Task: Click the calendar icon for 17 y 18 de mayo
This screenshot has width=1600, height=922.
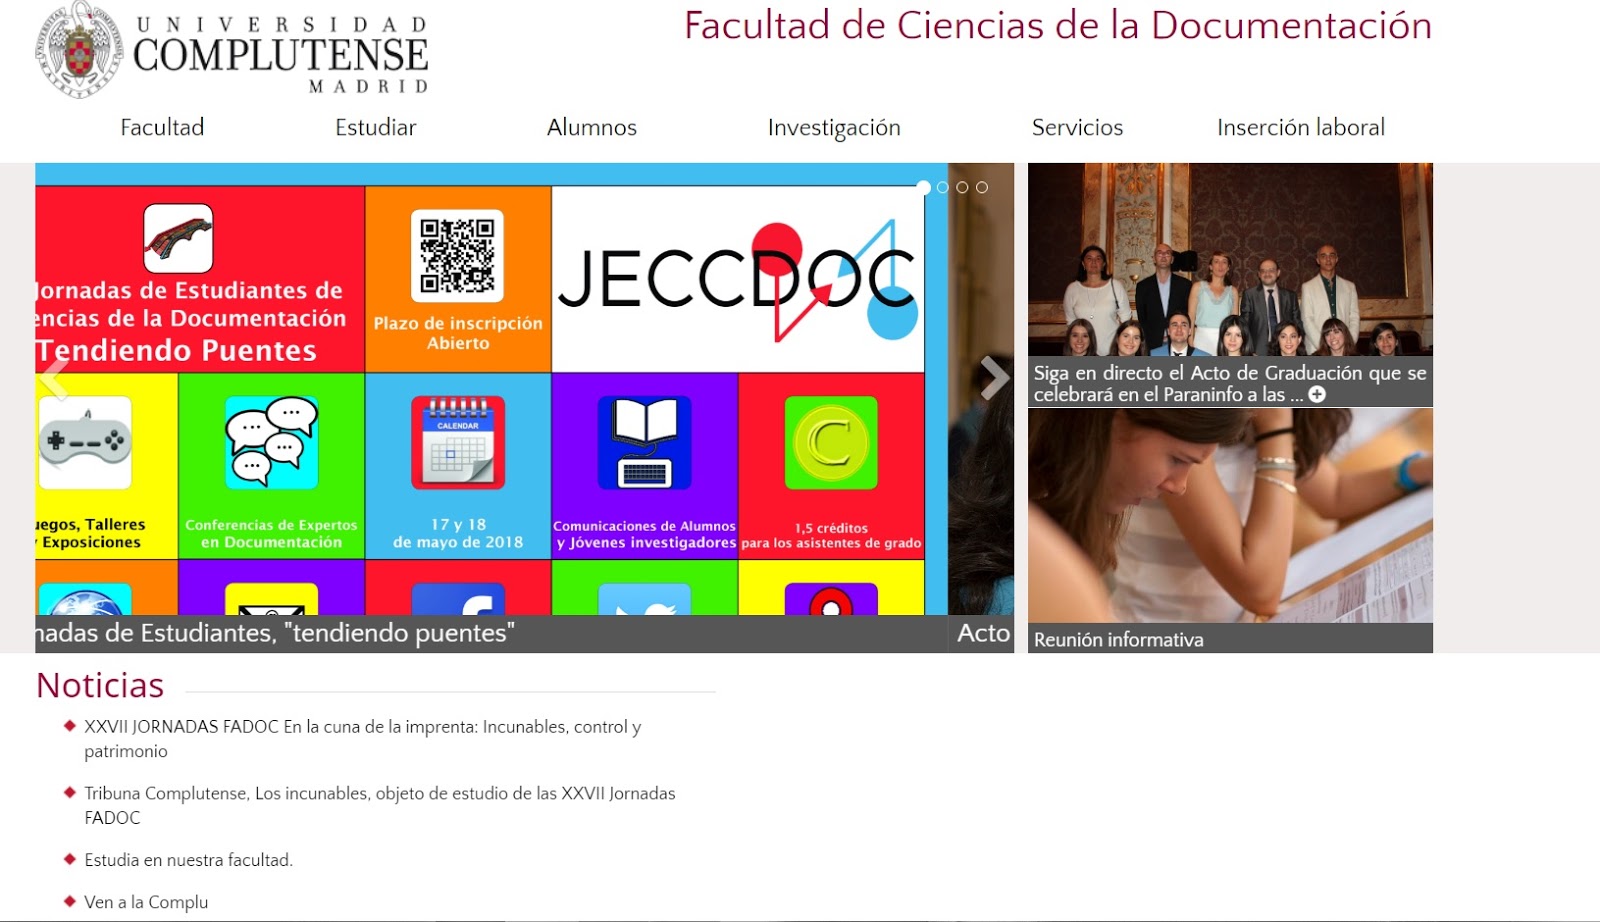Action: [x=458, y=442]
